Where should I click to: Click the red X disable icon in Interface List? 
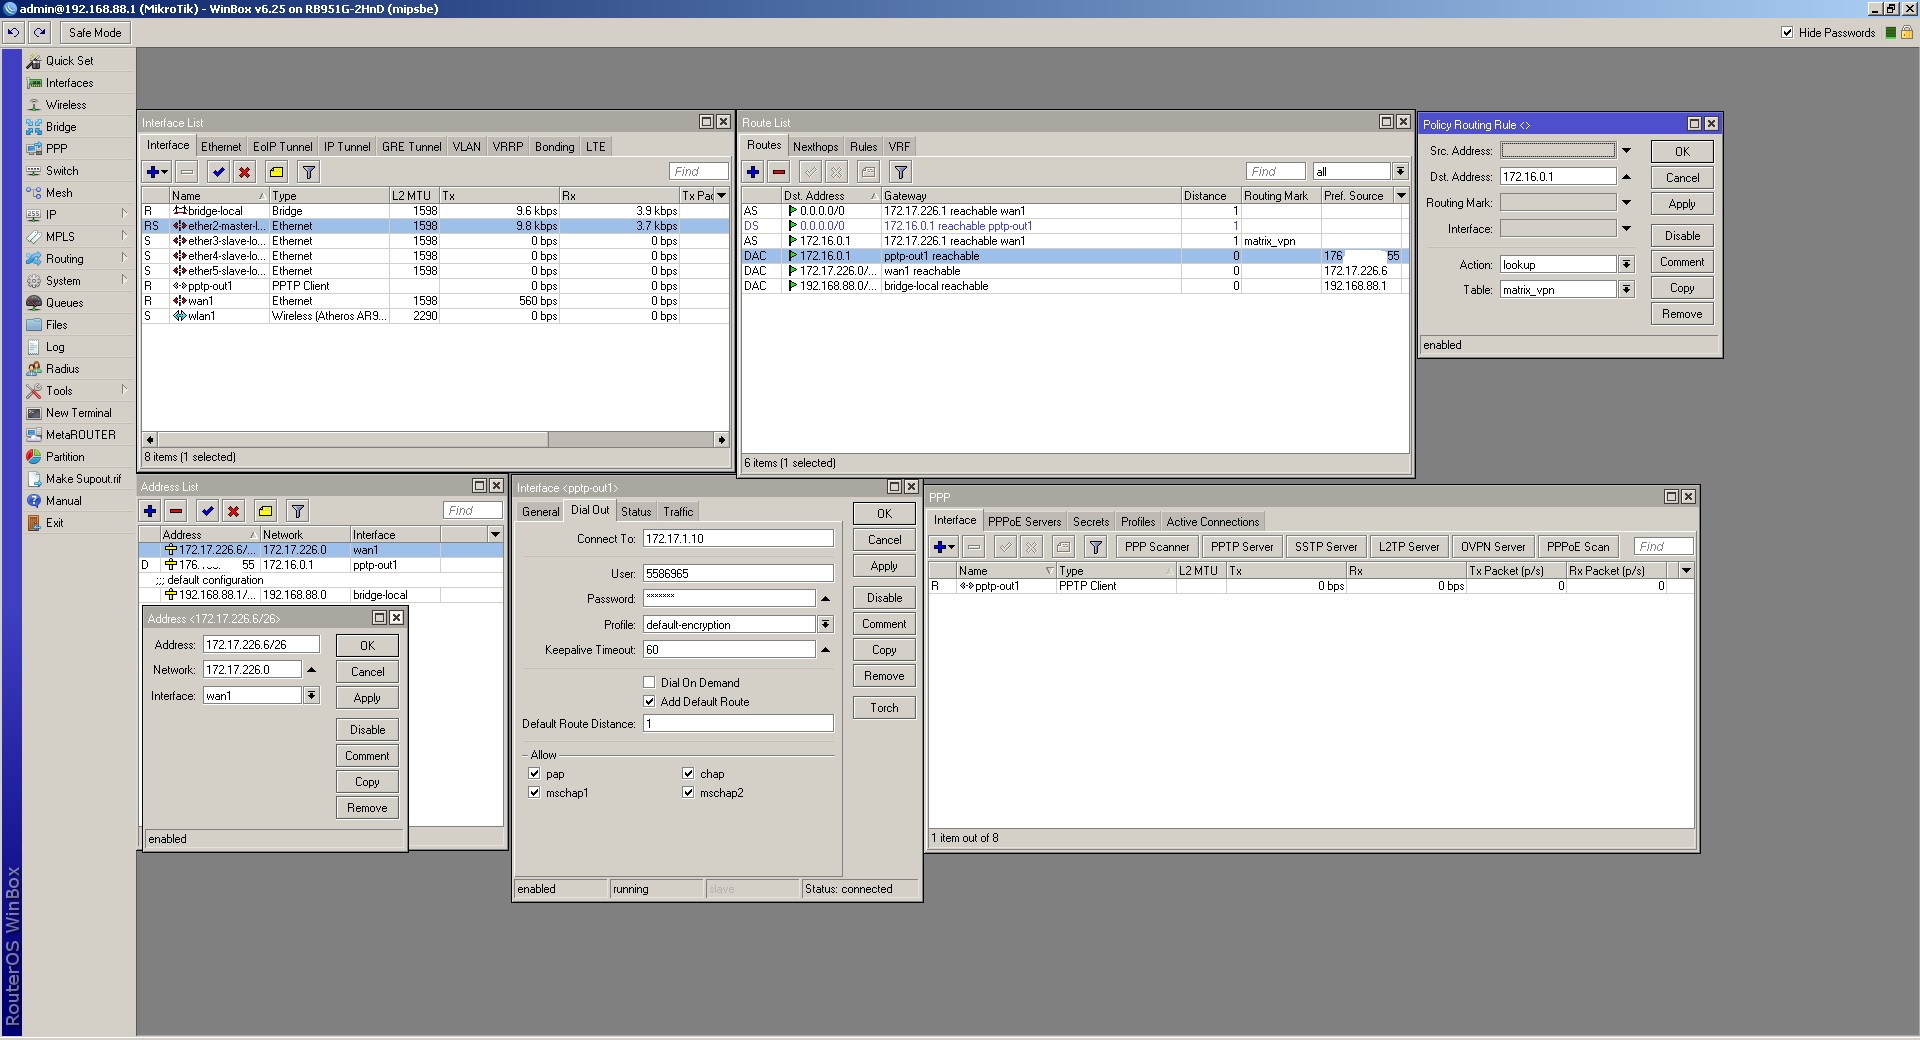pos(245,172)
